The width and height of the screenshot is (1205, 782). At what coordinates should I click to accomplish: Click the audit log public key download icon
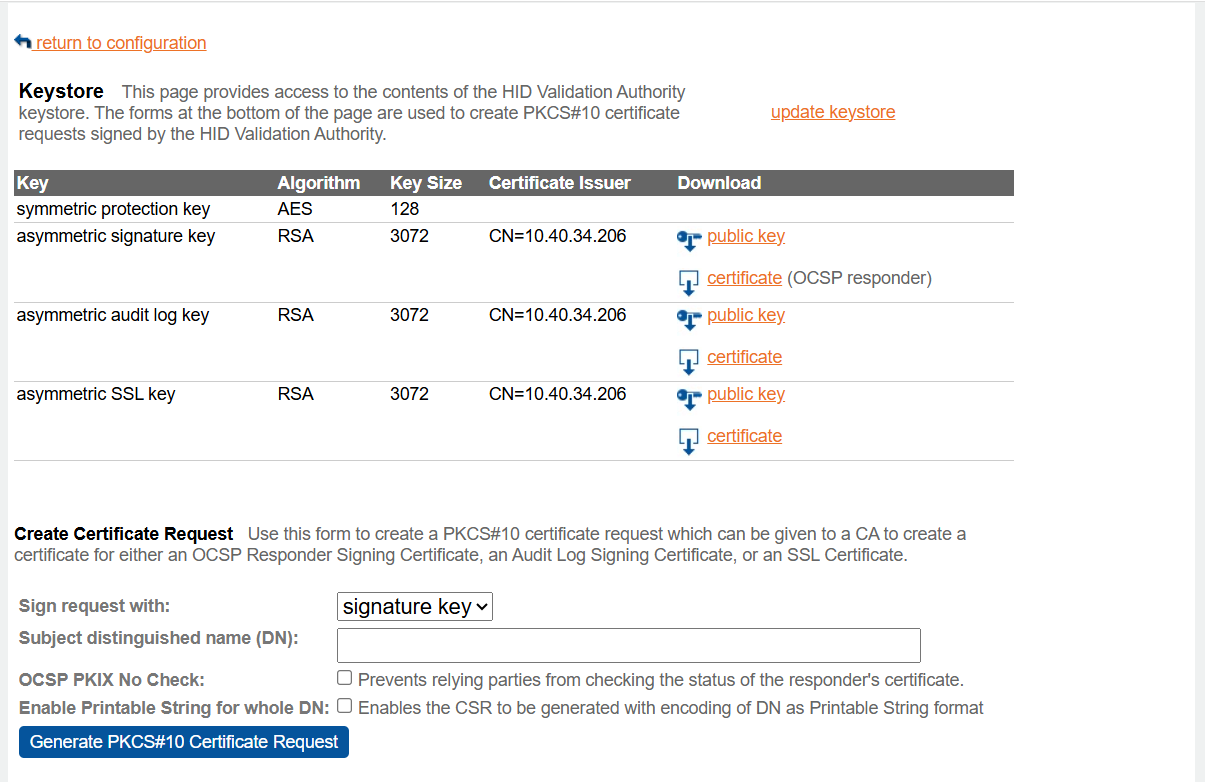tap(688, 319)
